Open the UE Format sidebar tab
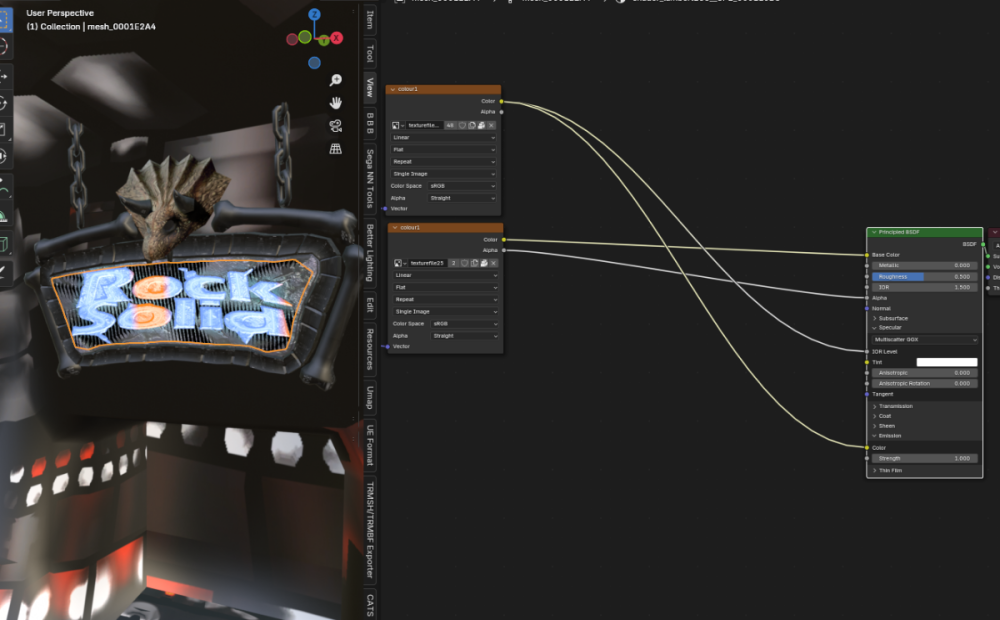This screenshot has height=620, width=1000. (369, 445)
